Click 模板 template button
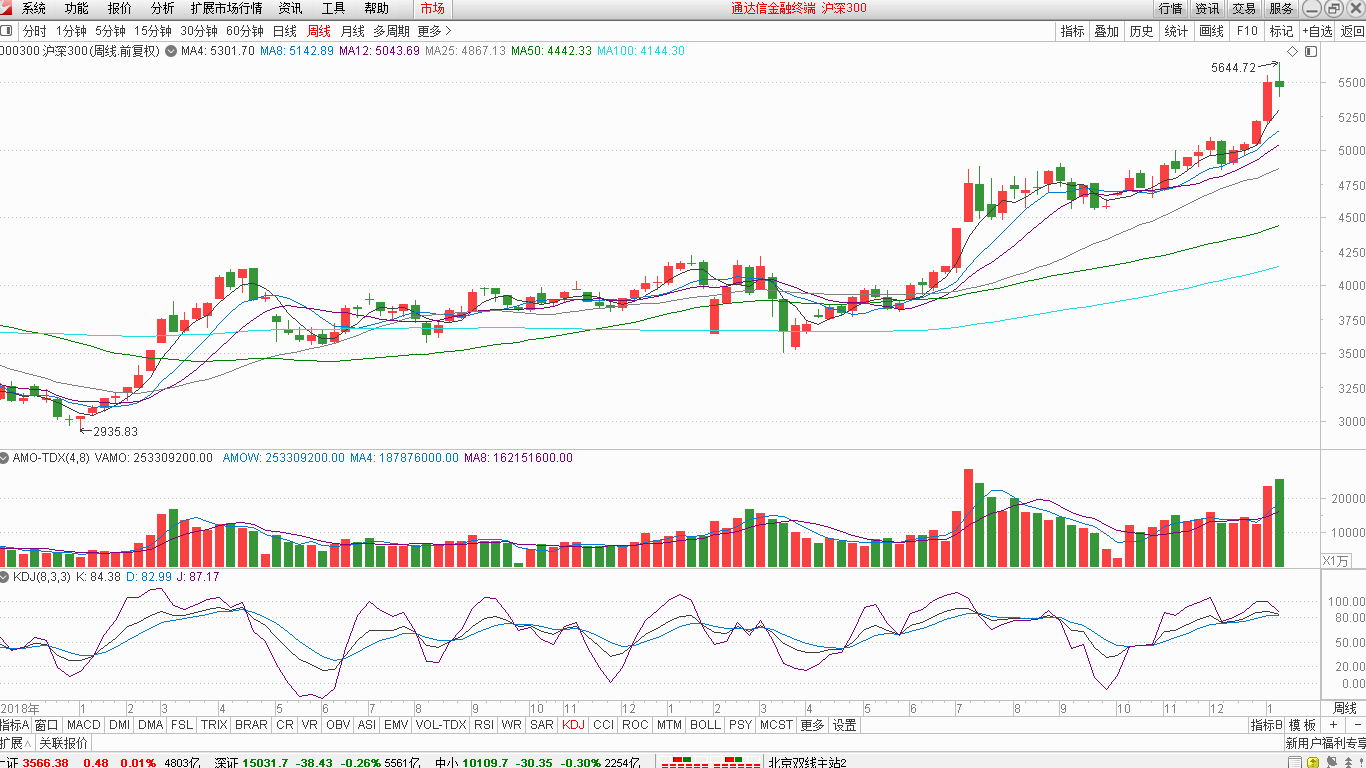Viewport: 1366px width, 768px height. point(1302,725)
